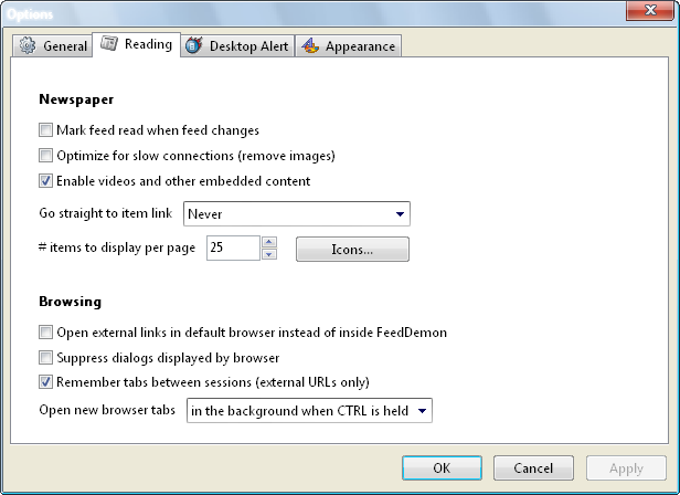
Task: Check Suppress dialogs displayed by browser
Action: (x=46, y=357)
